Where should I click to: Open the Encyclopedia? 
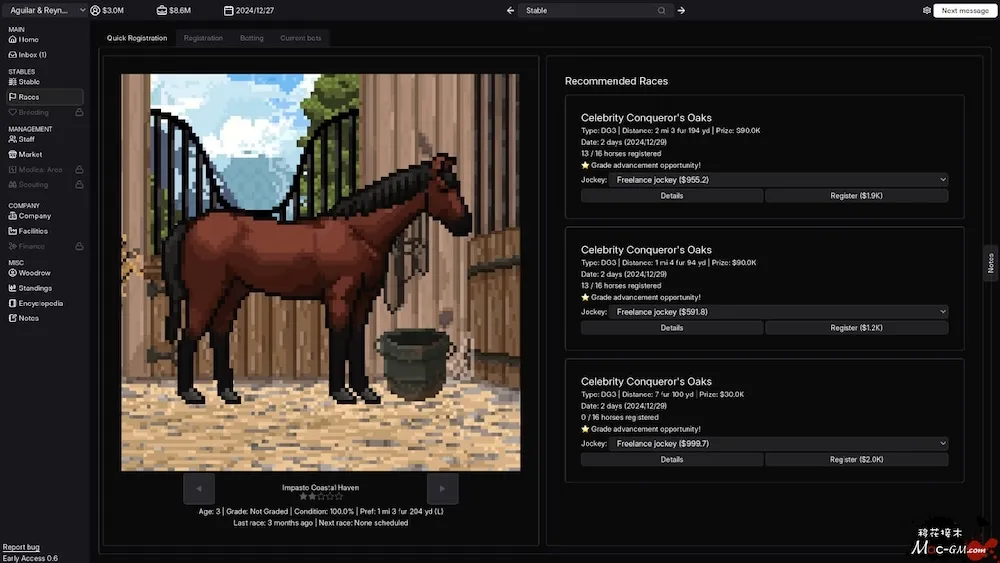point(36,303)
